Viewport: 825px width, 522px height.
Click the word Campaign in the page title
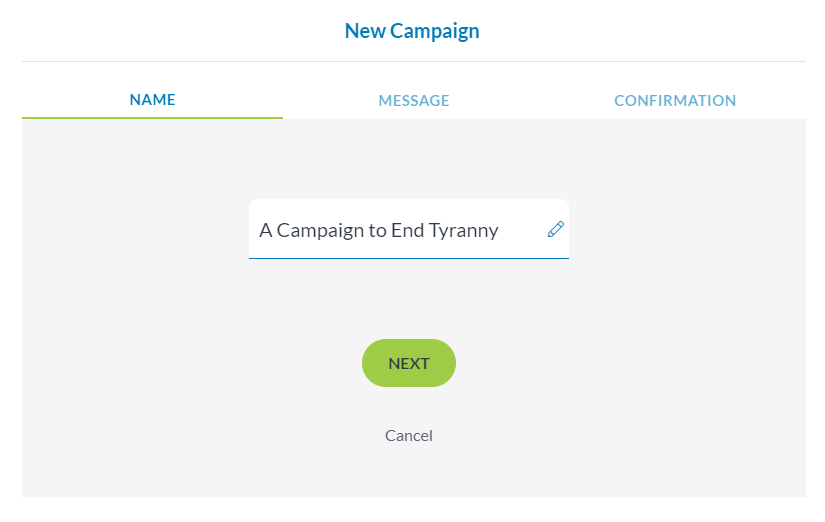point(434,31)
